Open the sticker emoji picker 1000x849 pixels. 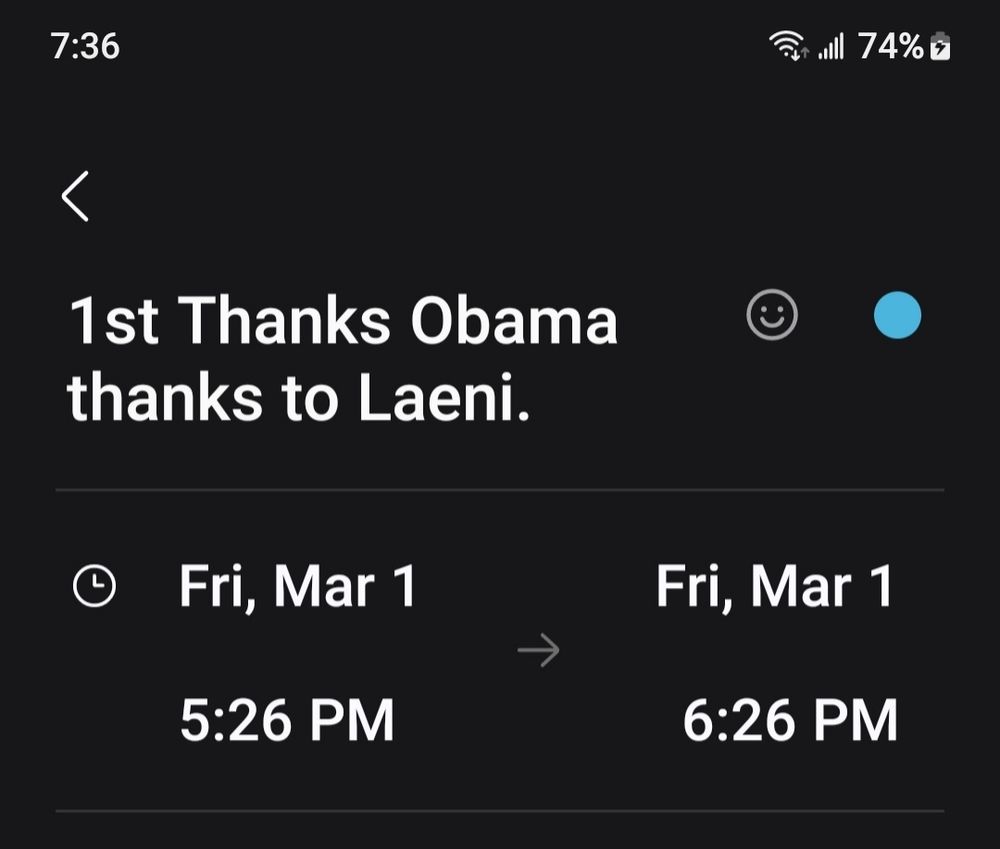pyautogui.click(x=772, y=315)
